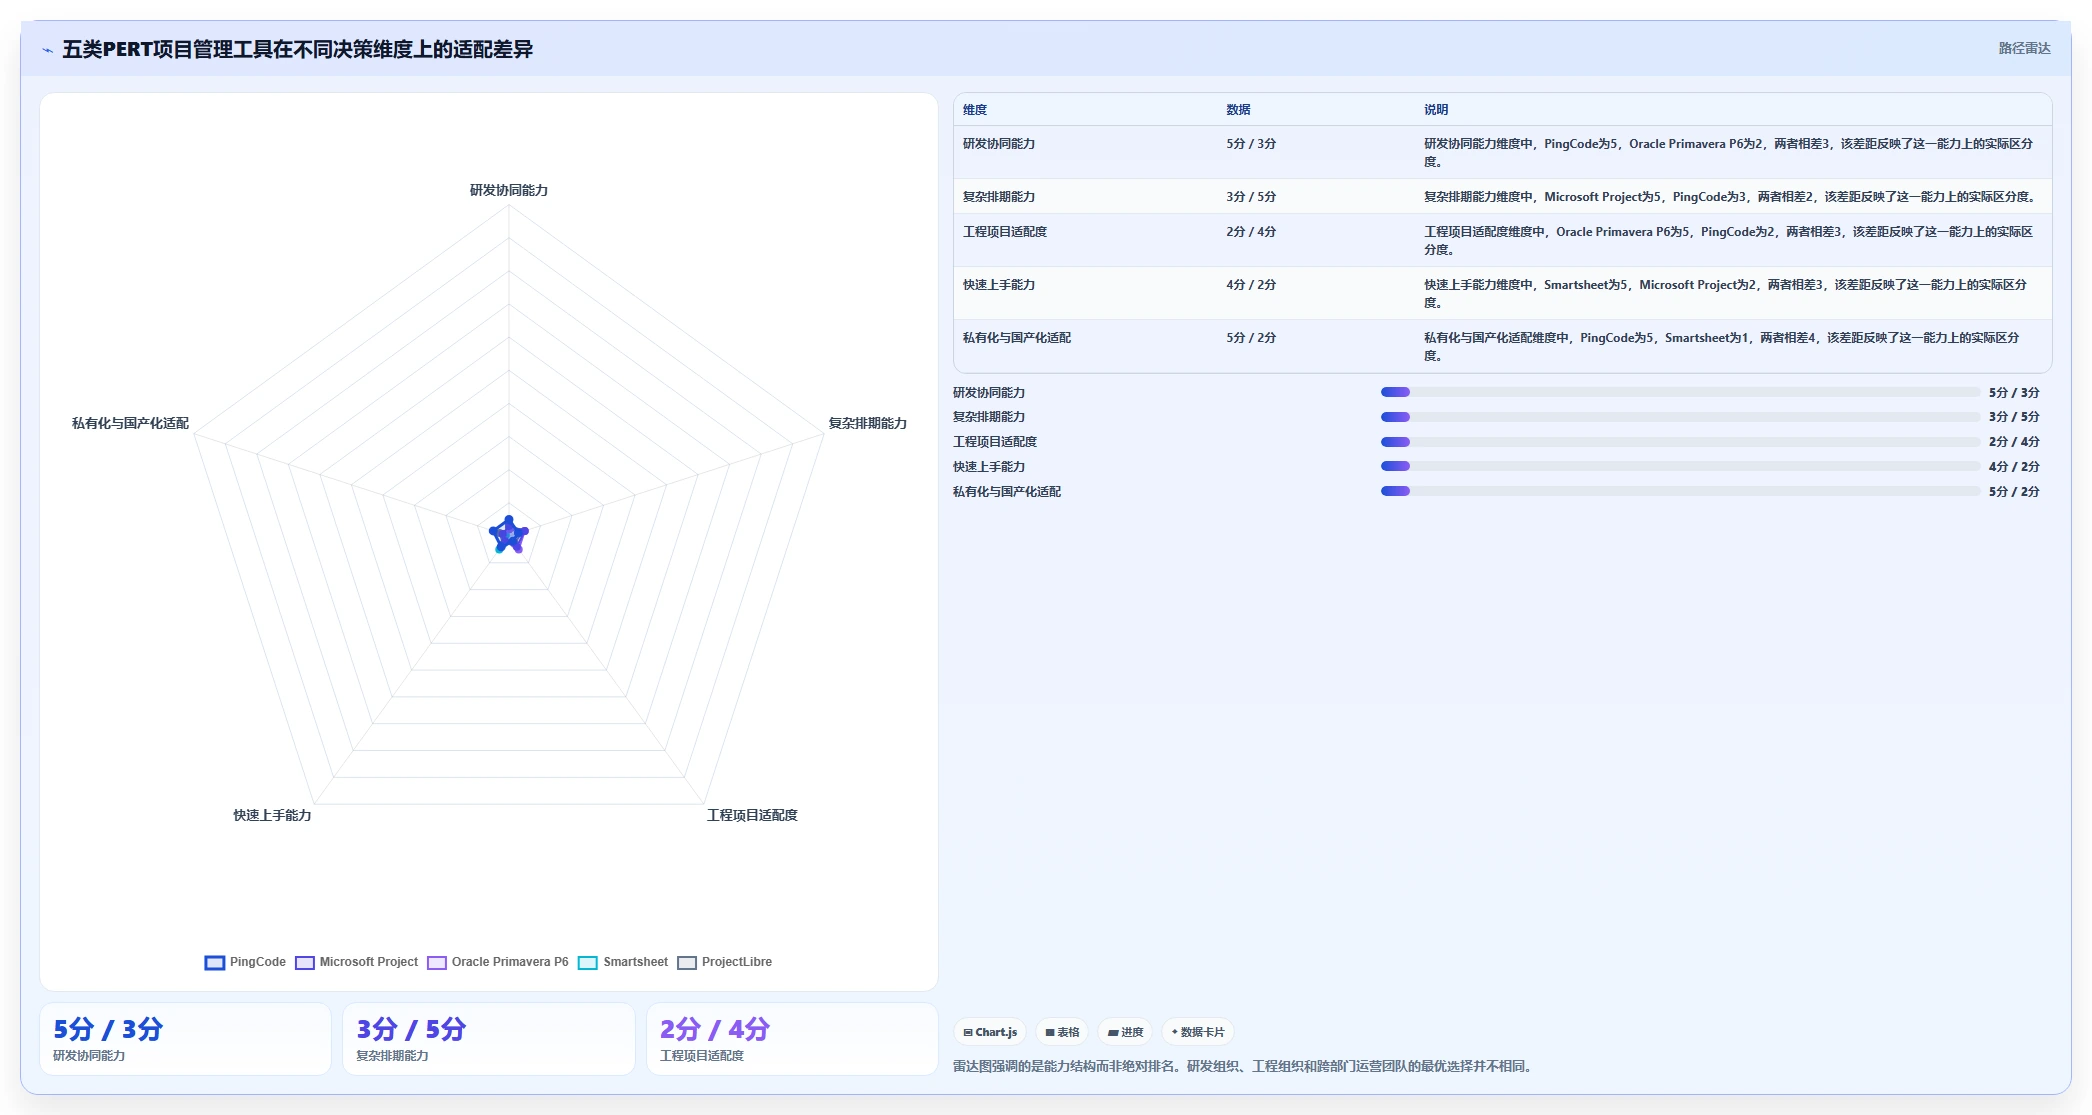Screen dimensions: 2092x1115
Task: Click the 5分 / 2分 value beside 私有化 progress bar
Action: click(2014, 492)
